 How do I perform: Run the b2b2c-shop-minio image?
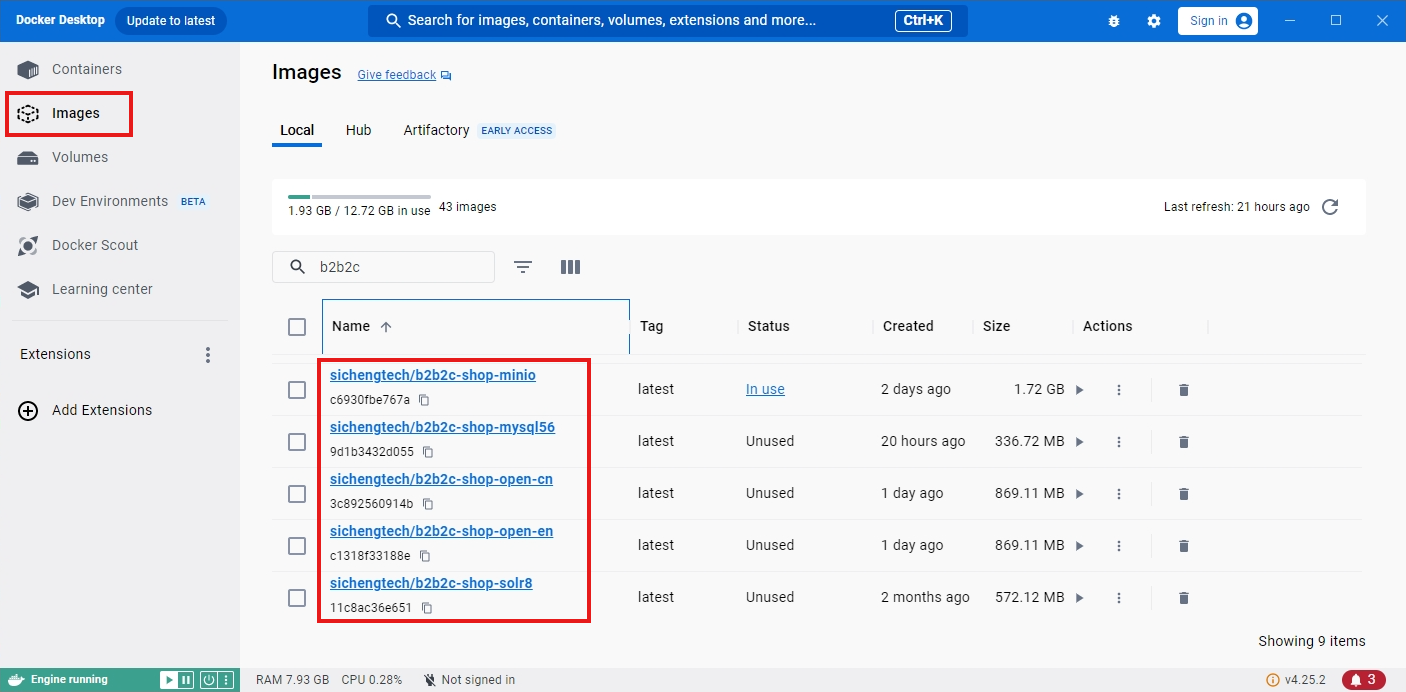coord(1079,390)
